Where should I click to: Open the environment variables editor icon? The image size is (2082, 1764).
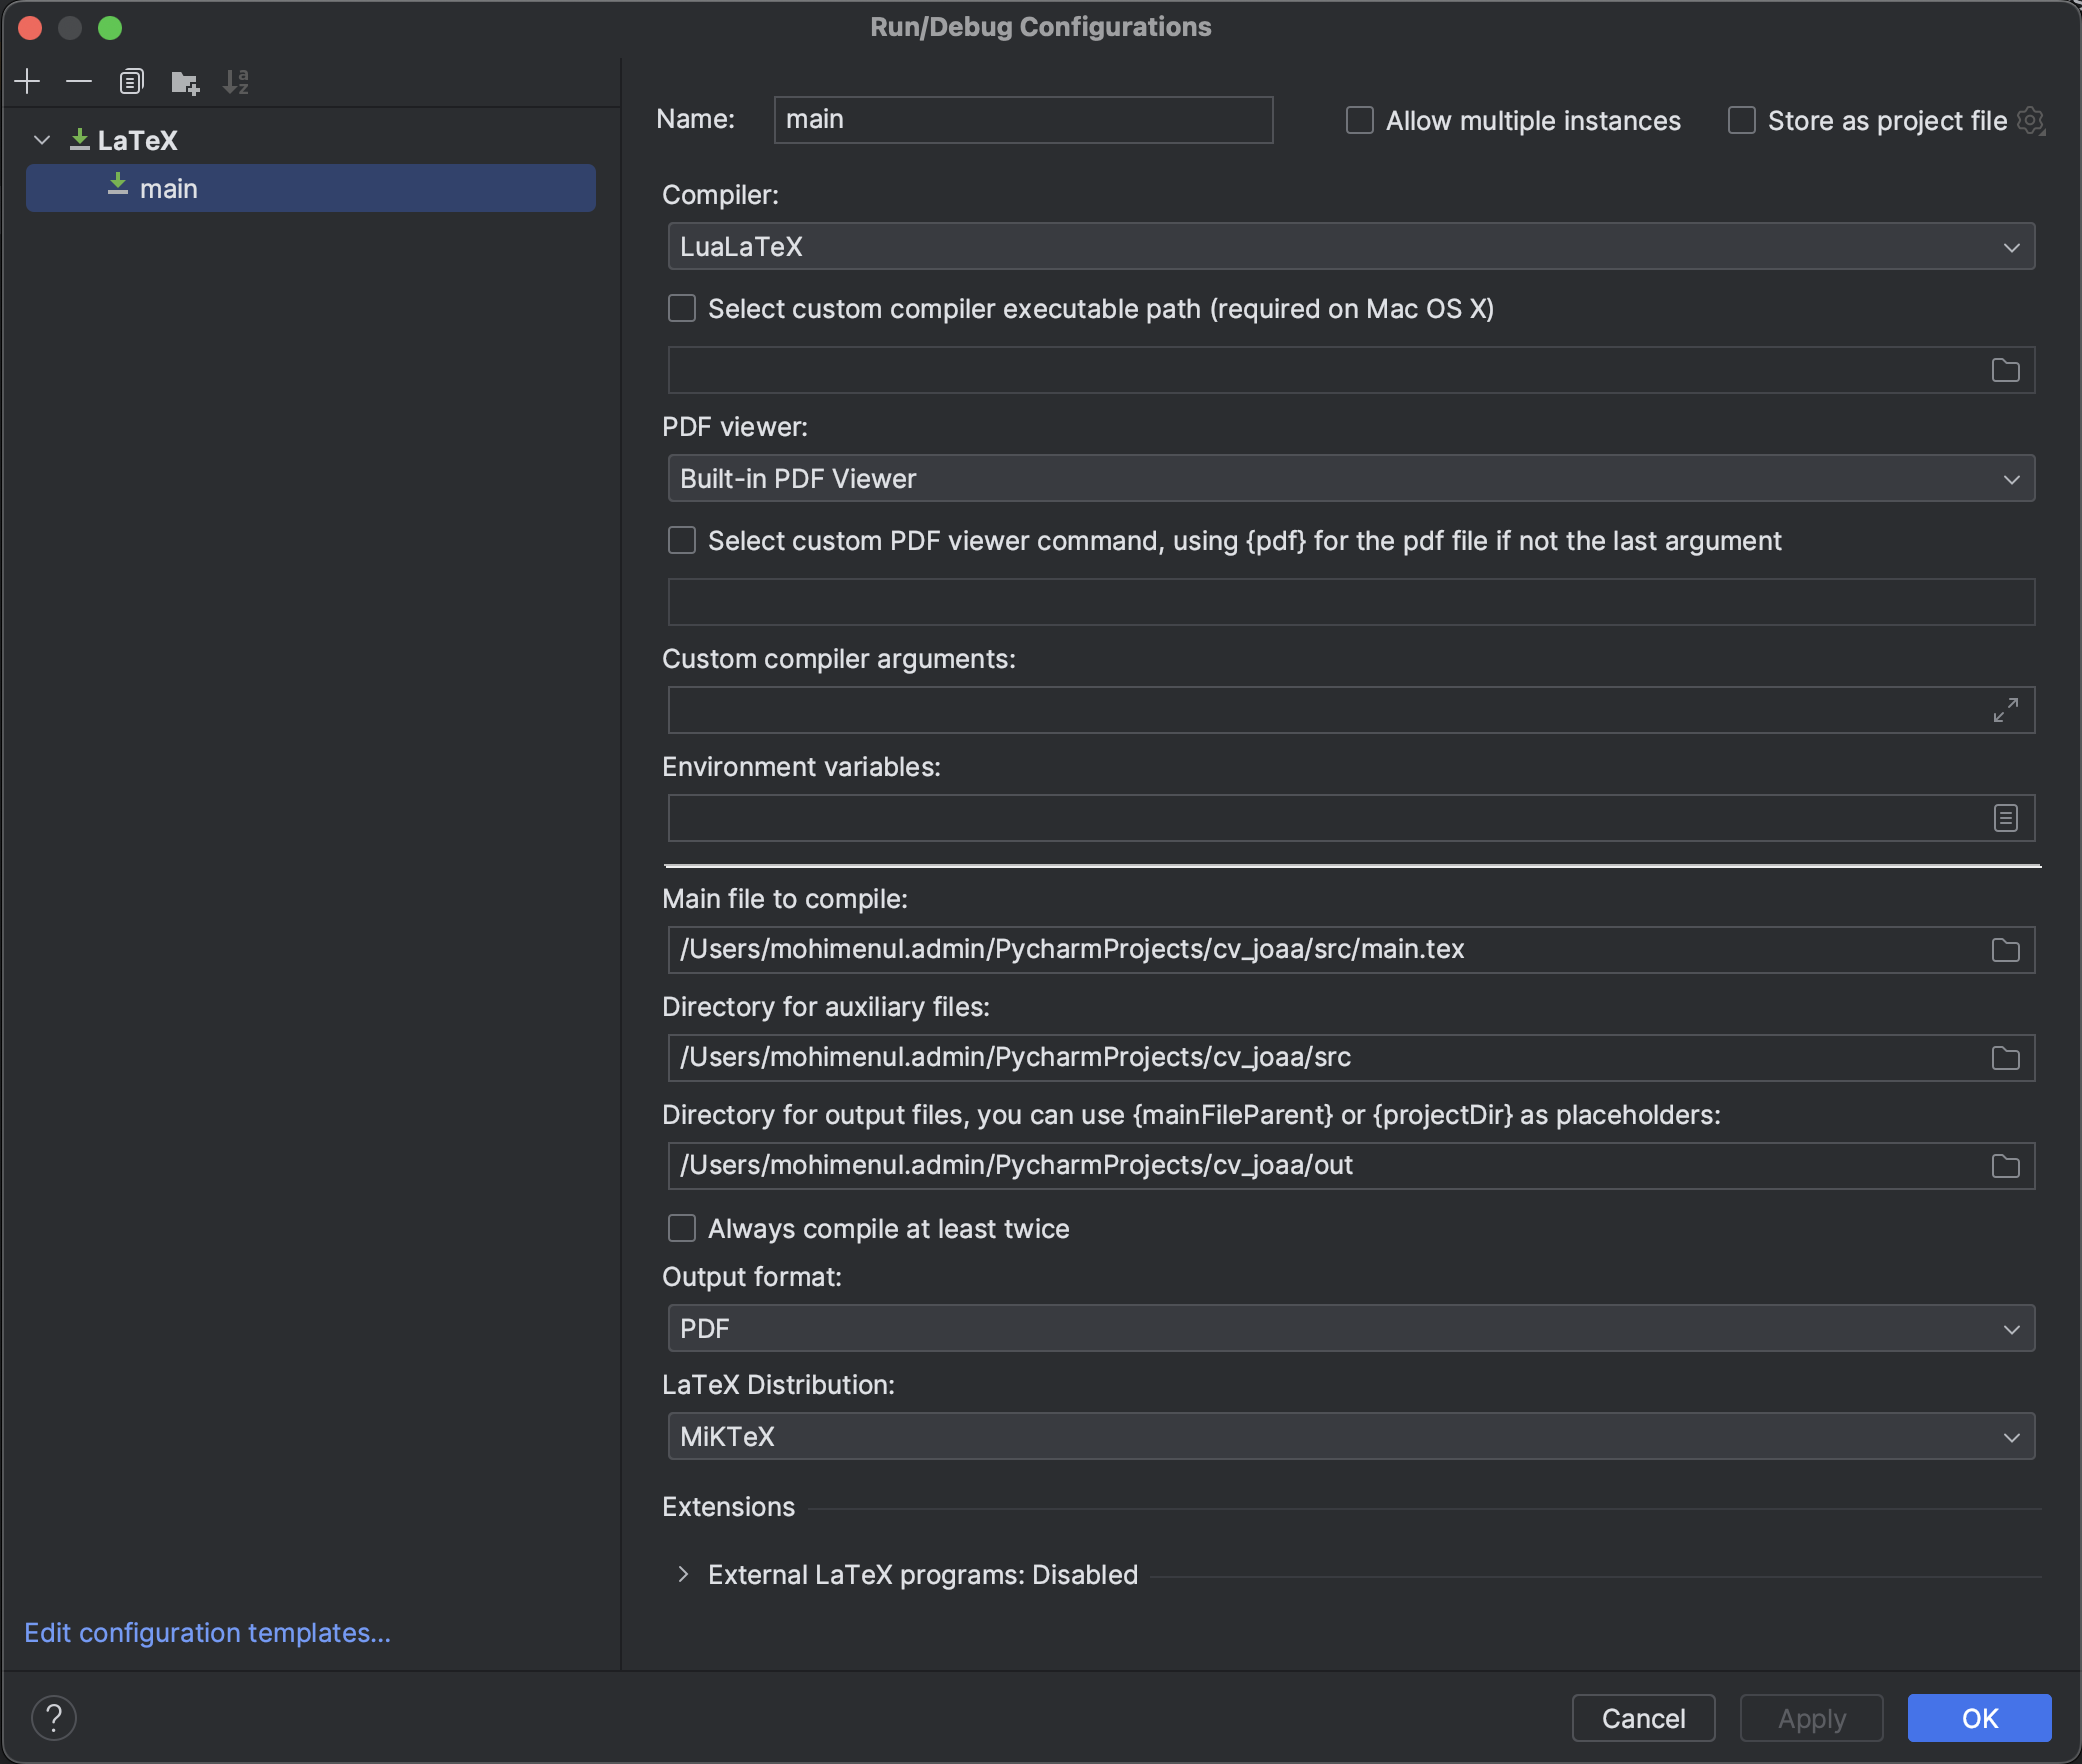(2005, 818)
